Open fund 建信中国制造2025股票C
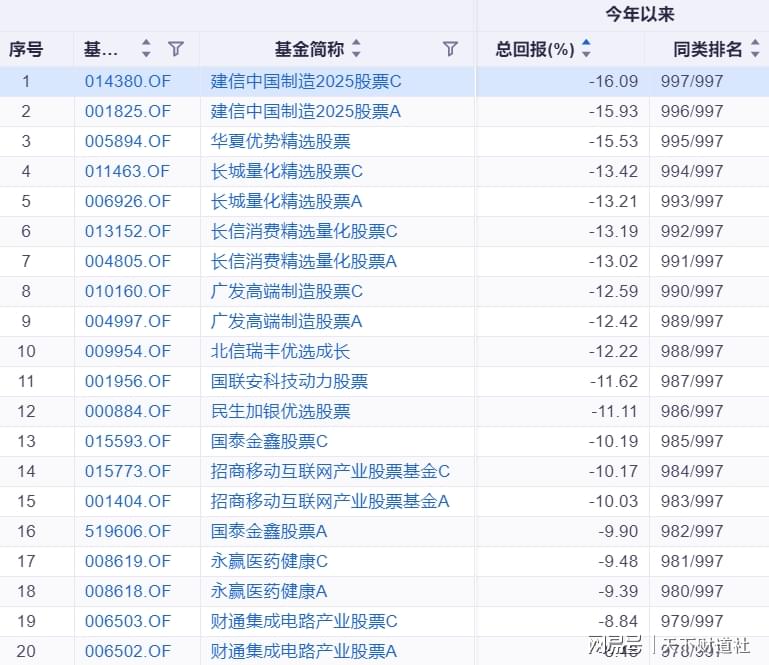The height and width of the screenshot is (665, 769). coord(306,81)
